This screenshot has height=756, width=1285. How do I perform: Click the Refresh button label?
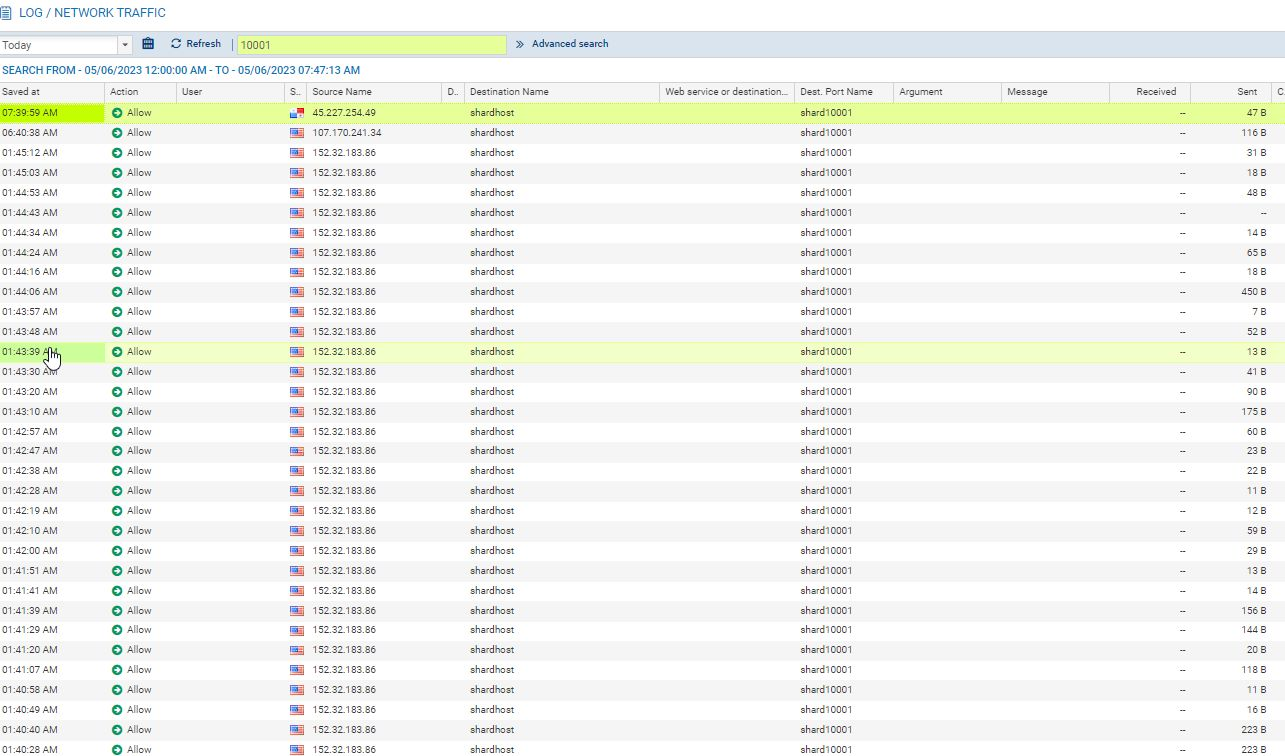tap(203, 43)
